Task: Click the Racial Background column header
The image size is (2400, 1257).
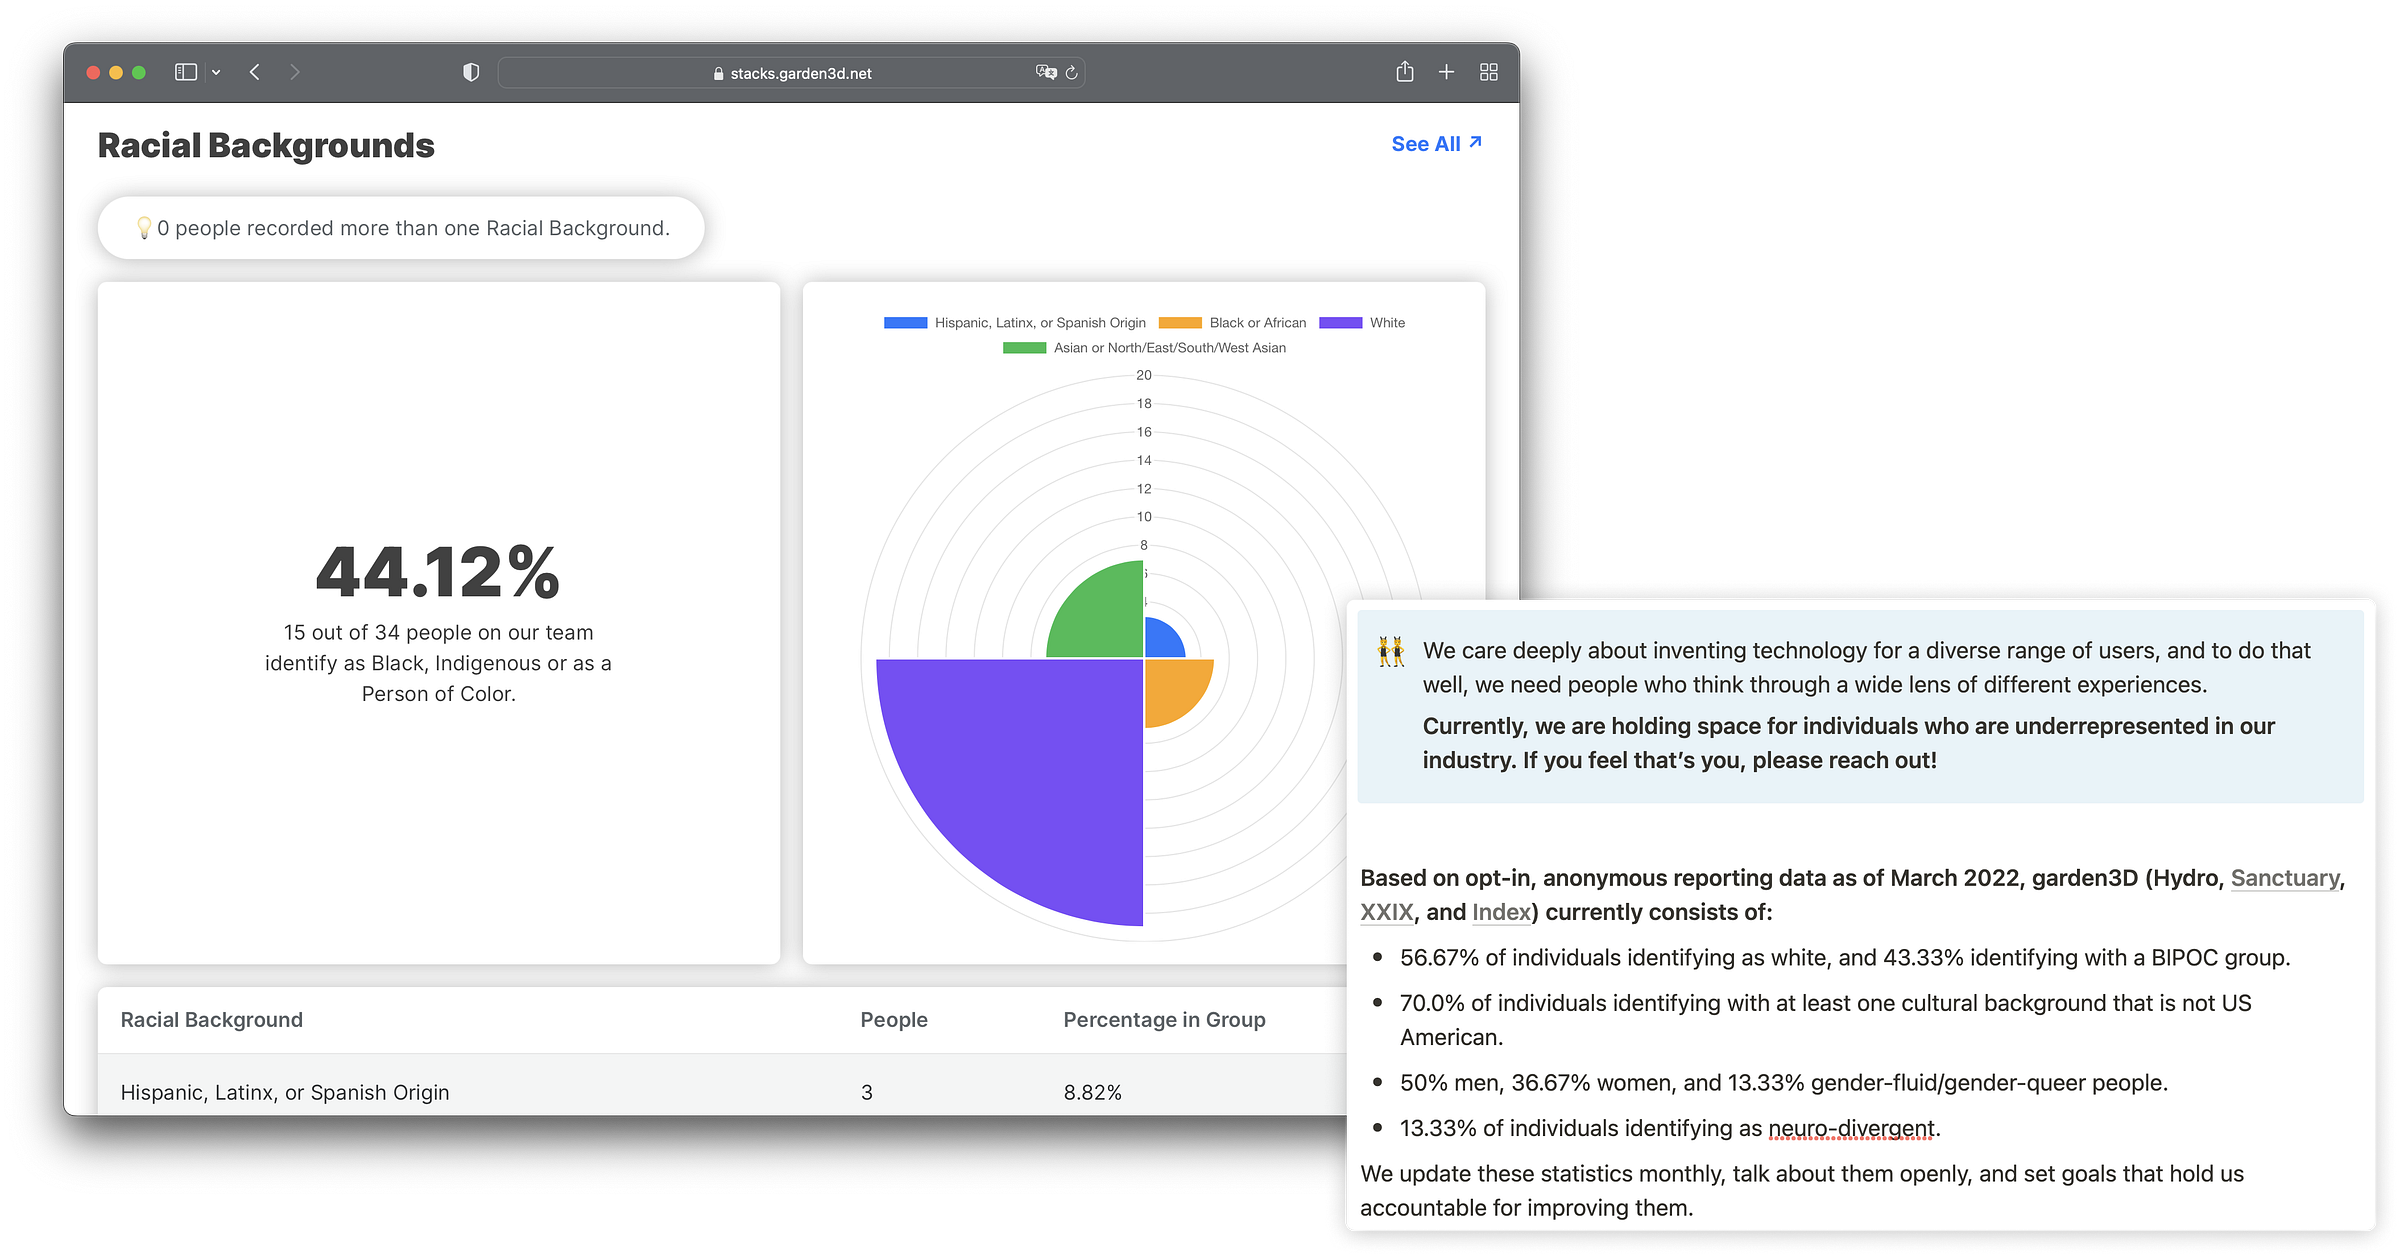Action: click(212, 1020)
